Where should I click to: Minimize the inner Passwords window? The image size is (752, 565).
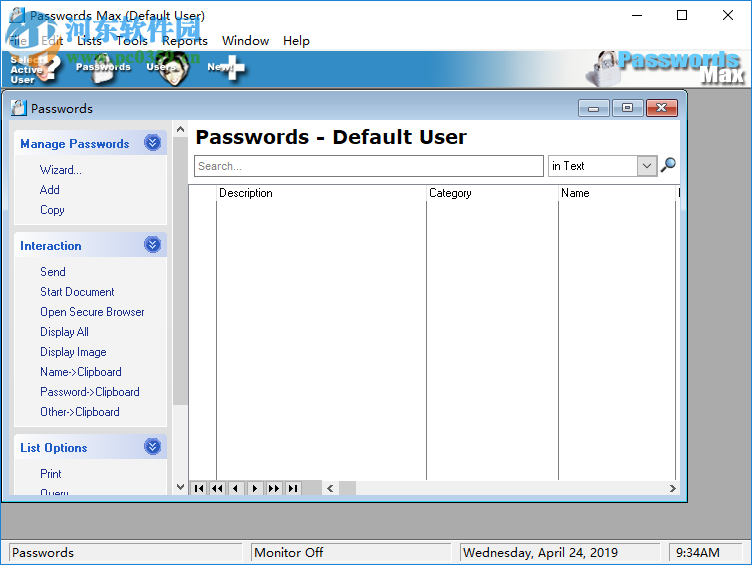click(x=593, y=108)
